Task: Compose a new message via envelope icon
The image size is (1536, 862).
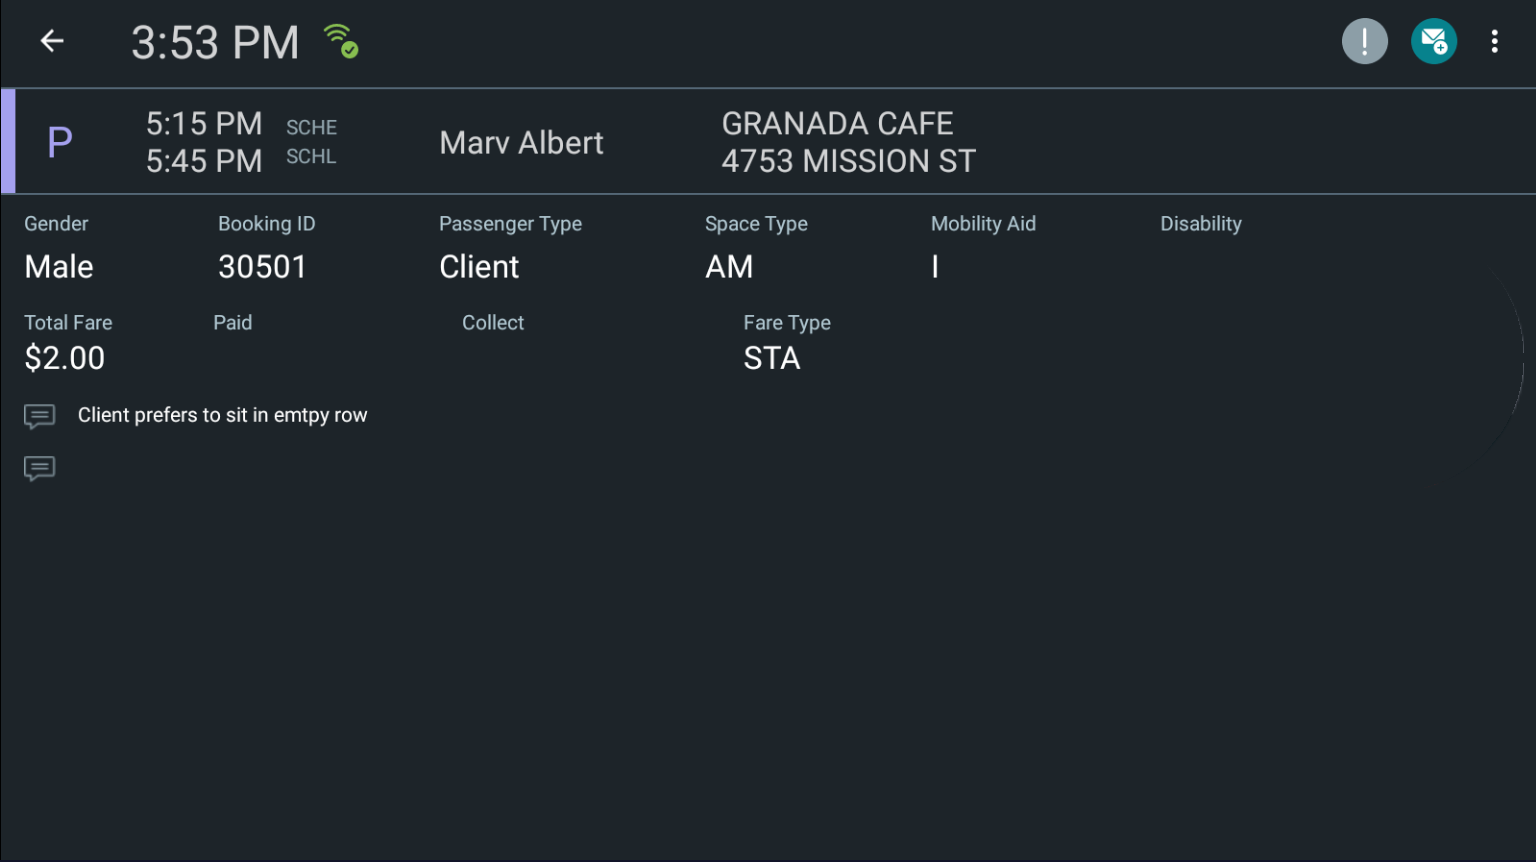Action: point(1433,41)
